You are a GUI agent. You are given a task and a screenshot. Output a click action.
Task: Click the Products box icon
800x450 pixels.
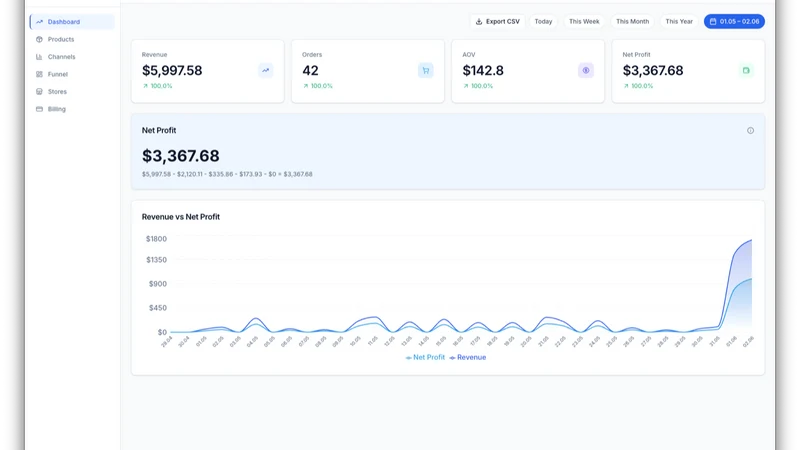coord(39,39)
